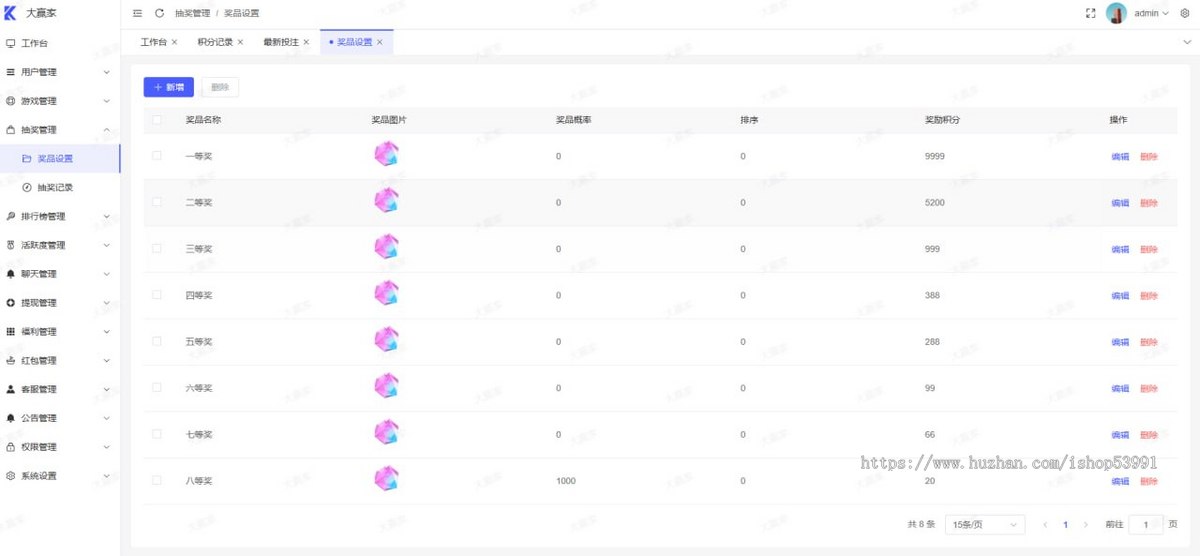Click the 游戏管理 globe icon
Viewport: 1200px width, 556px height.
click(x=11, y=101)
